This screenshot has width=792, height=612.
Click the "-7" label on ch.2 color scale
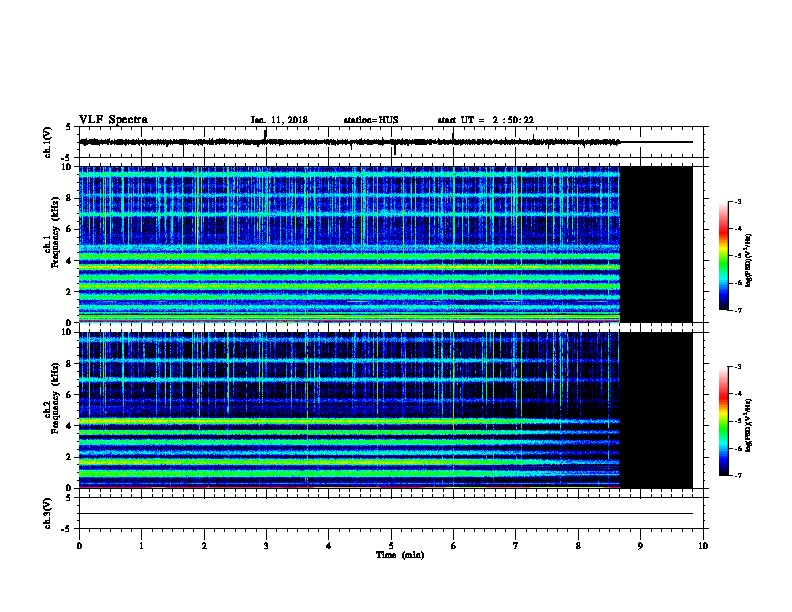pyautogui.click(x=737, y=475)
